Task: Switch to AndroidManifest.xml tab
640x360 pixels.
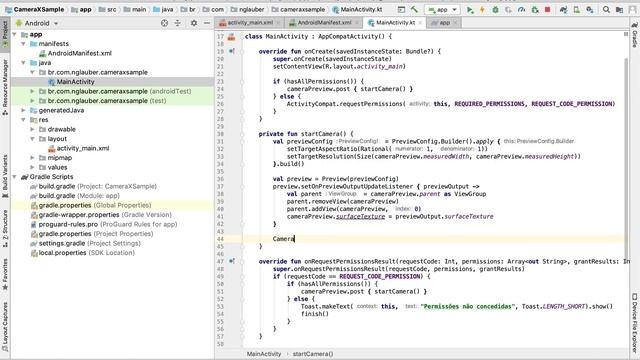Action: (x=324, y=23)
